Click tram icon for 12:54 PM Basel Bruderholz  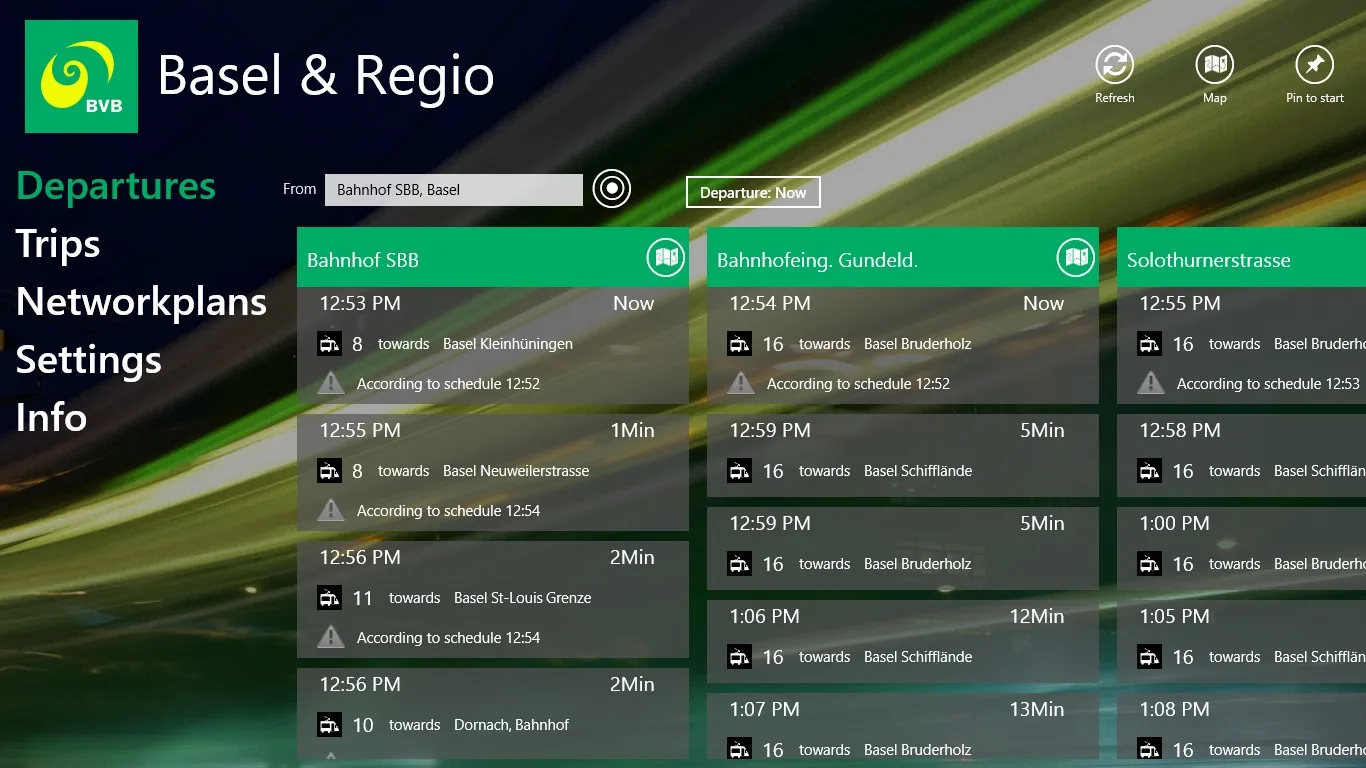coord(739,344)
